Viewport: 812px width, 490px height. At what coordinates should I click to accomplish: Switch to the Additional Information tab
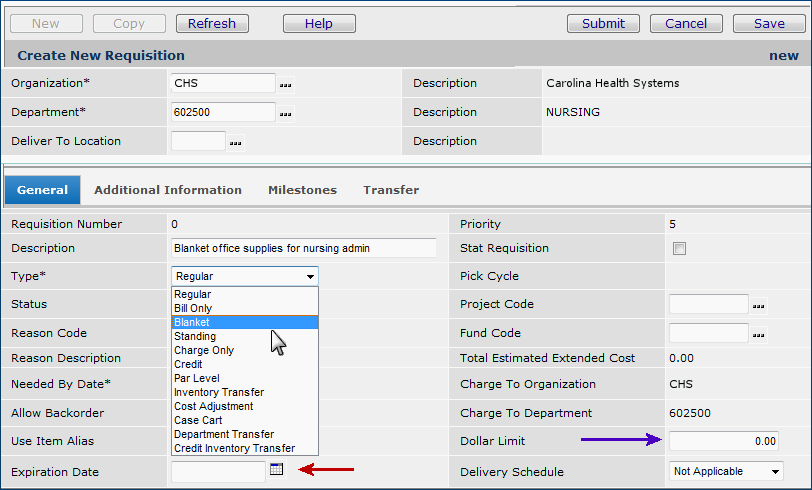tap(168, 190)
